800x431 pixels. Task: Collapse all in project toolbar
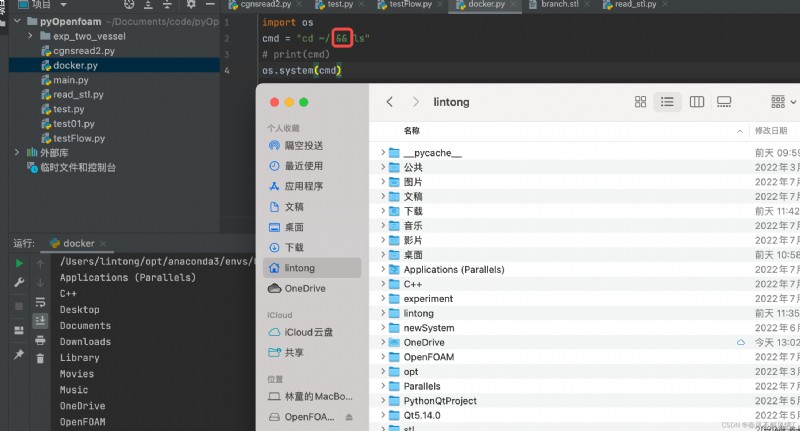[x=167, y=5]
